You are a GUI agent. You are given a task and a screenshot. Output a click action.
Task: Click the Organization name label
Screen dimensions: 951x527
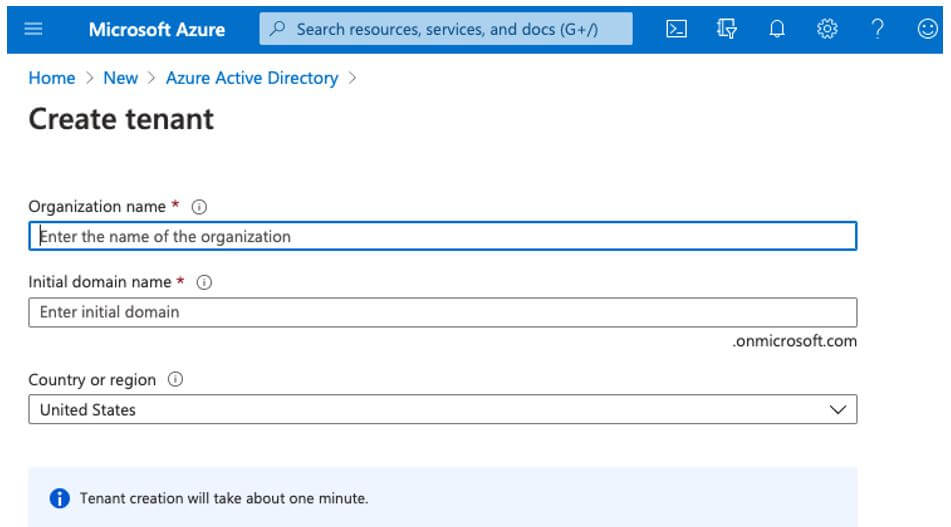click(x=97, y=207)
